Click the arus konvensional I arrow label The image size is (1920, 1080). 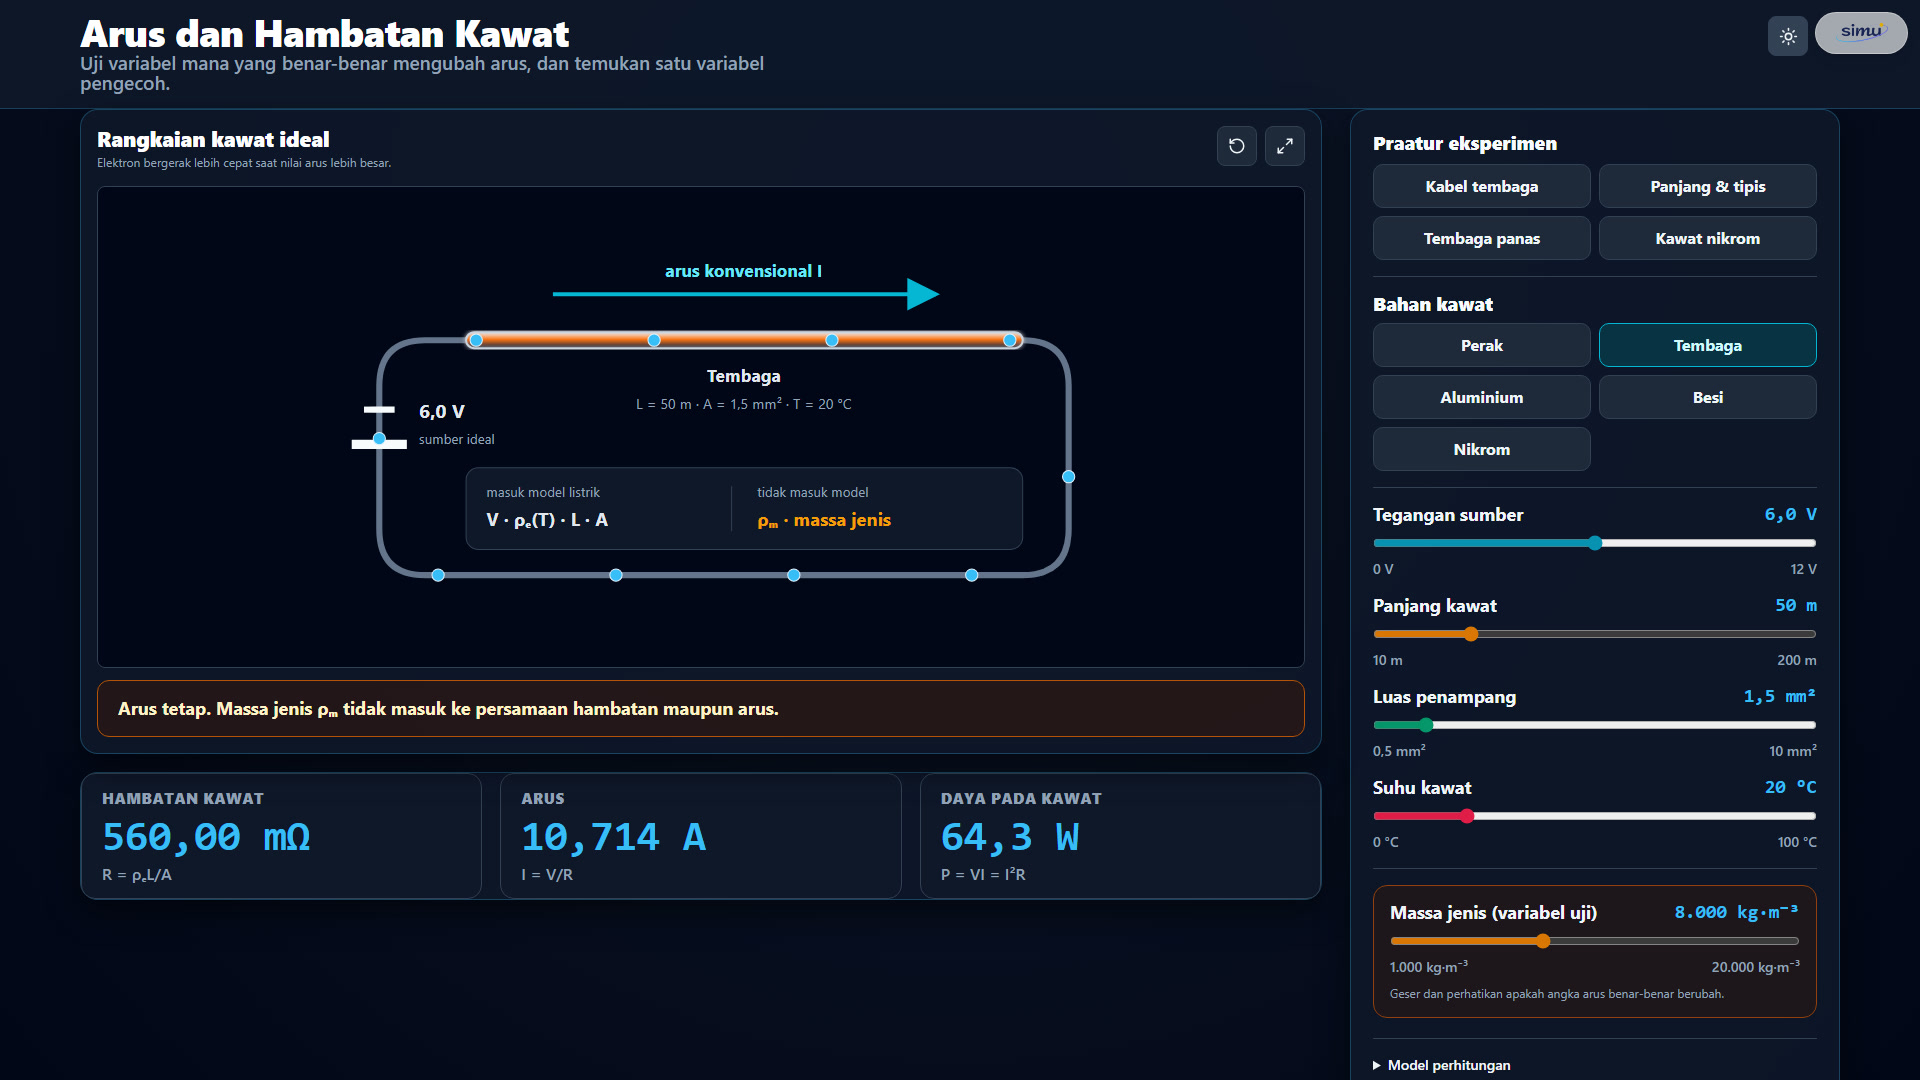click(x=744, y=271)
